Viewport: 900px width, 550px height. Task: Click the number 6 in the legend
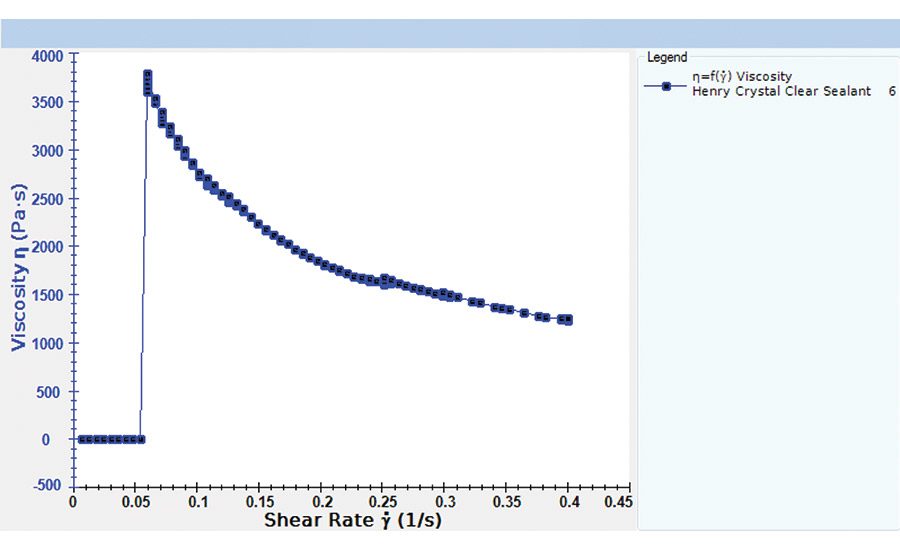tap(891, 91)
